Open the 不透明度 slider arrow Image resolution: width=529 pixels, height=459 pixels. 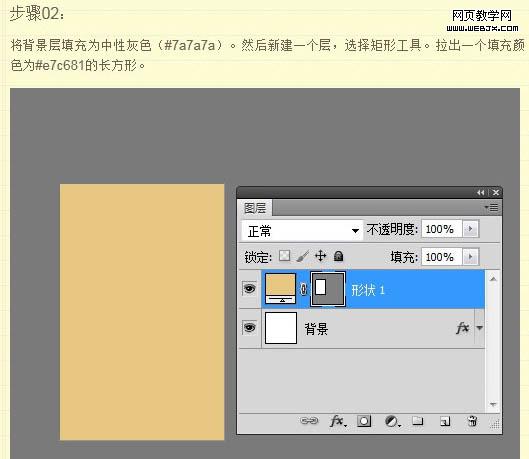click(x=470, y=229)
